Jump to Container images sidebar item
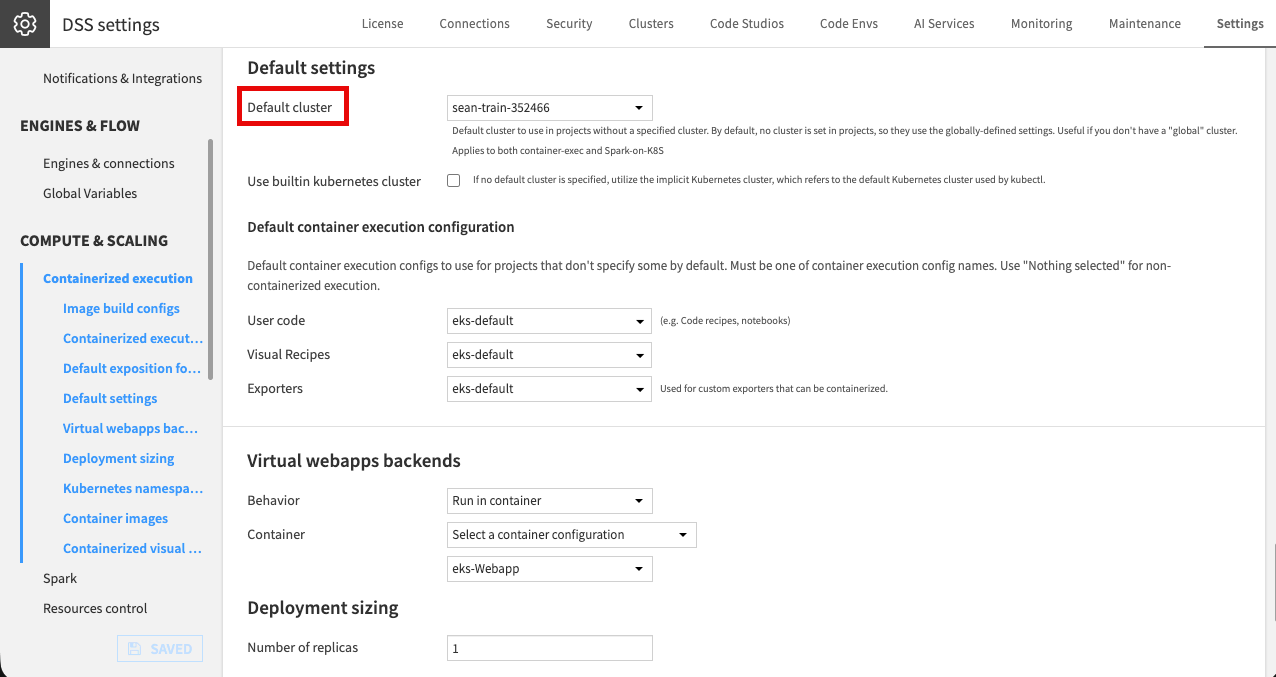This screenshot has height=677, width=1276. click(x=115, y=518)
